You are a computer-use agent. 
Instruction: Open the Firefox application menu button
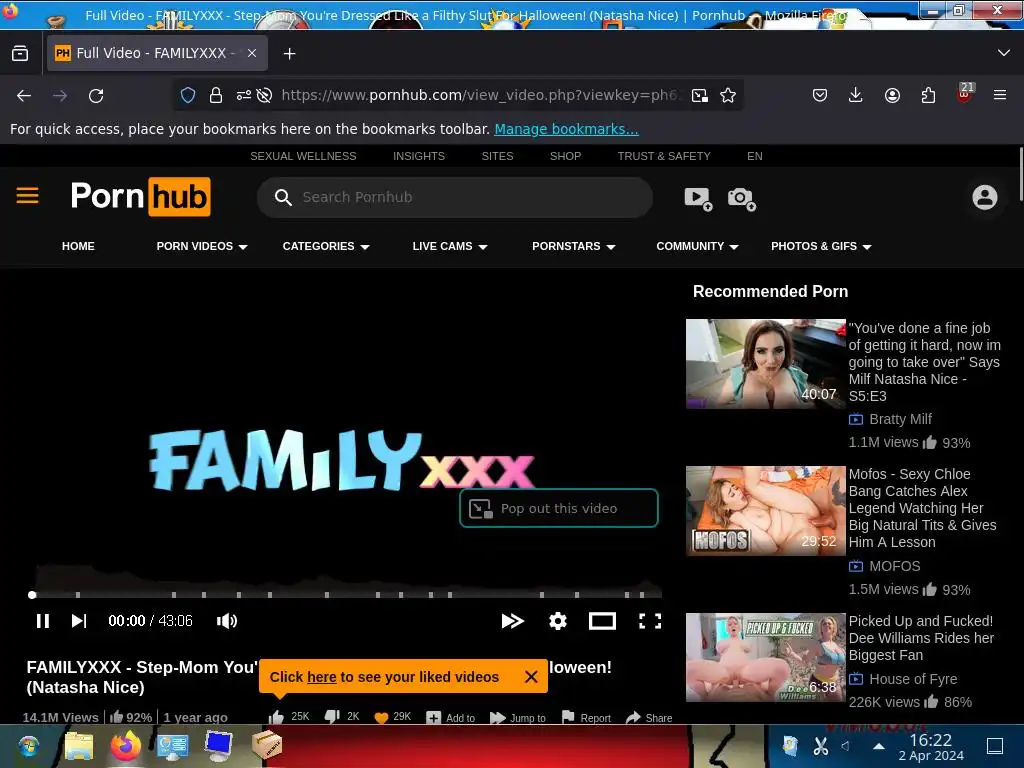pos(1000,95)
